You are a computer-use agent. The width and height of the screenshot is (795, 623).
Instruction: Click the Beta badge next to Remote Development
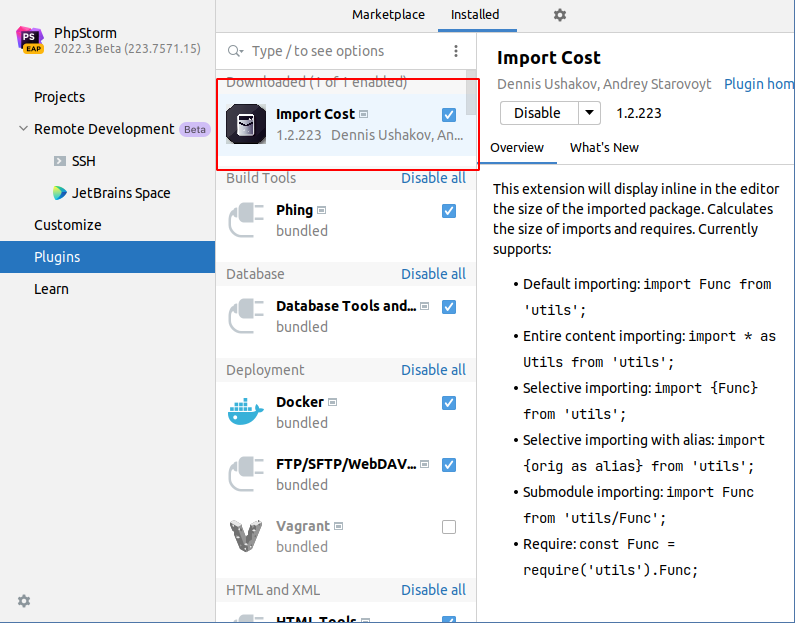(195, 130)
